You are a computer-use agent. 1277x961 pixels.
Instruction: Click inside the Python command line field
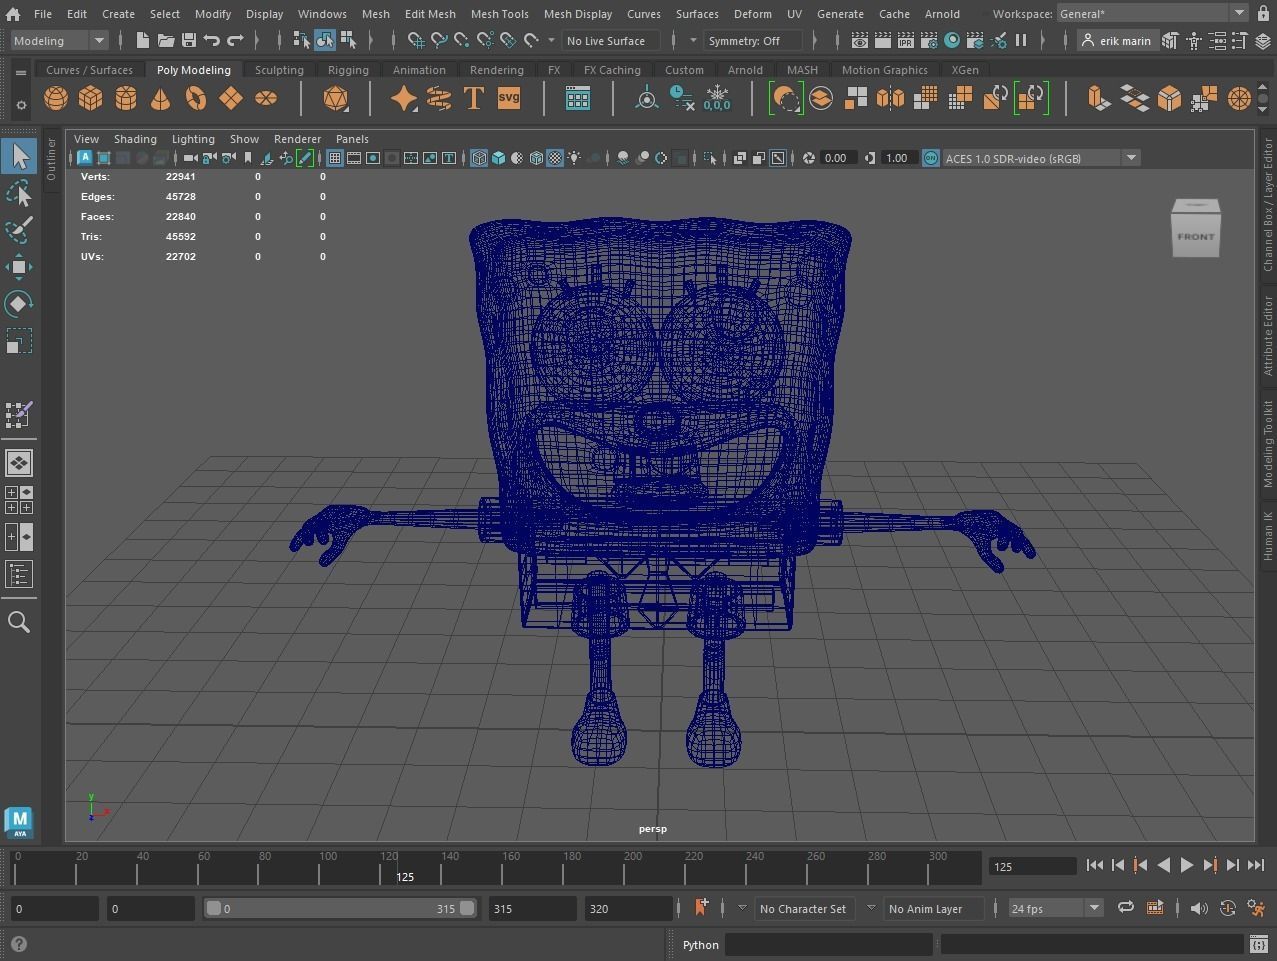[x=830, y=944]
